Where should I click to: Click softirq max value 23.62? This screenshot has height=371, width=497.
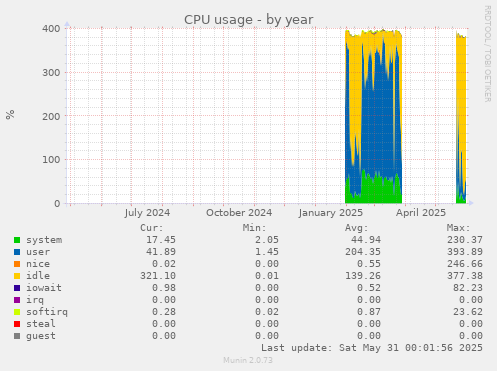pyautogui.click(x=468, y=312)
